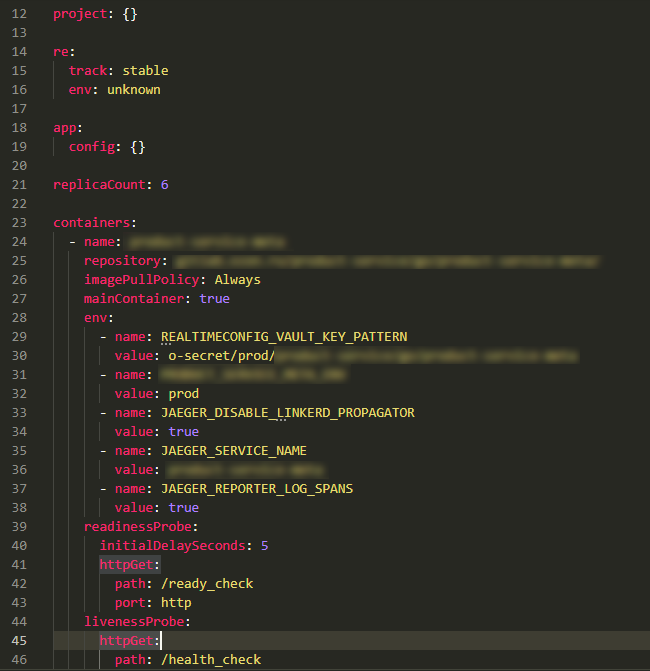650x671 pixels.
Task: Click the value 'prod' on line 32
Action: click(184, 394)
